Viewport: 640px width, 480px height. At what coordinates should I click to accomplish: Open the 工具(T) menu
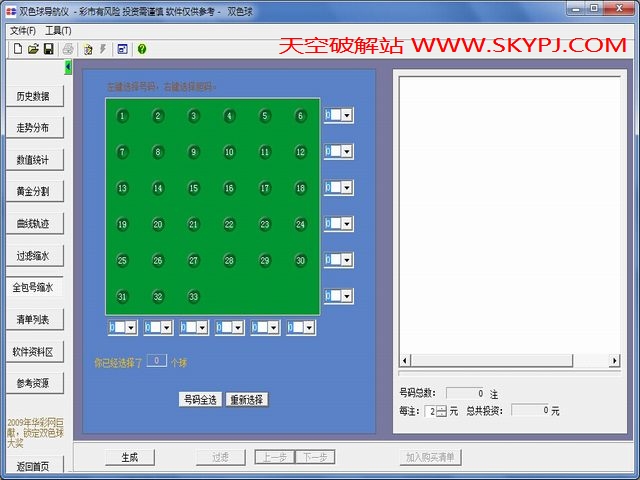58,31
